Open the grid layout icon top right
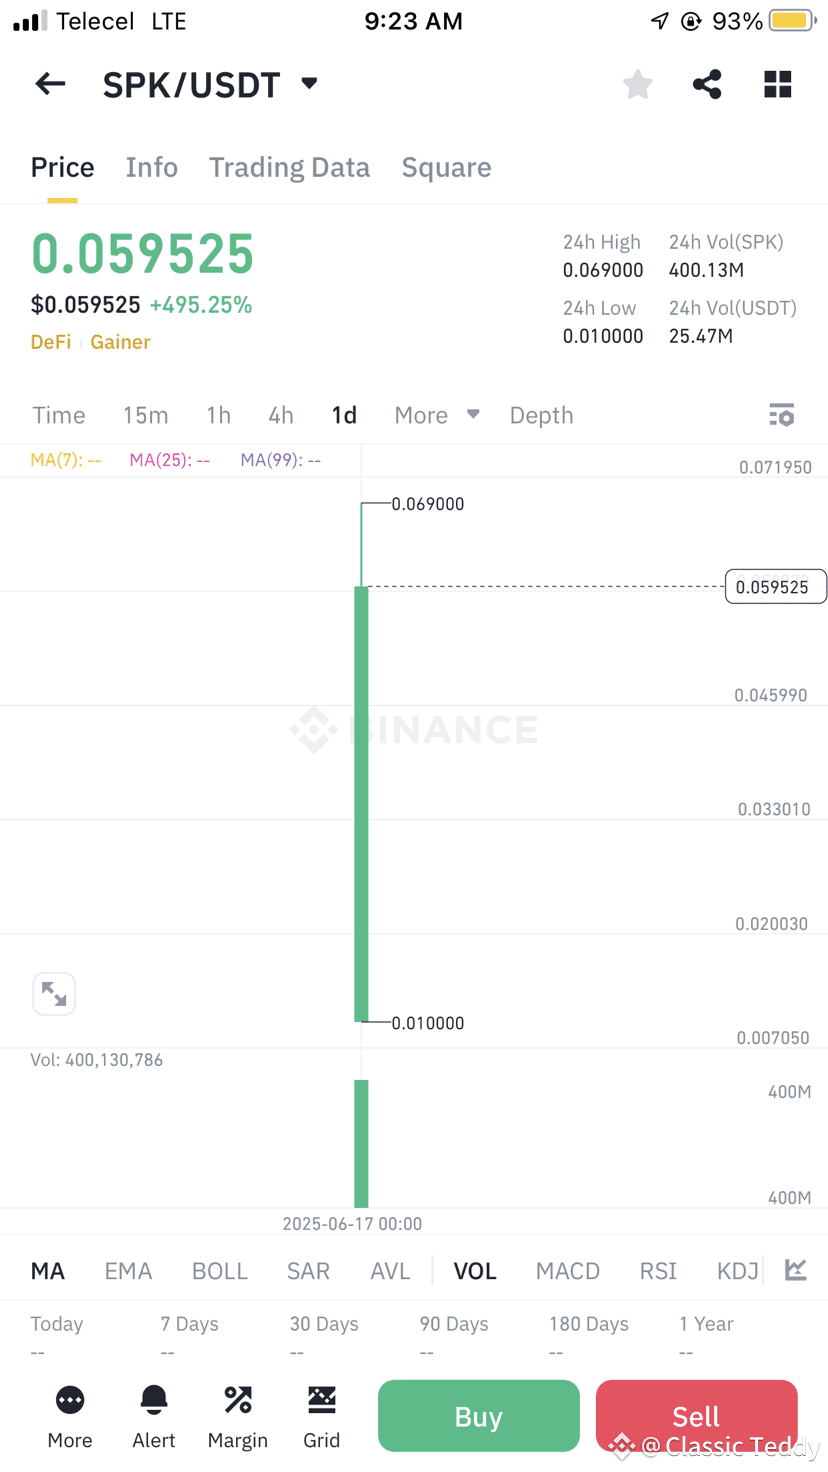 coord(777,84)
